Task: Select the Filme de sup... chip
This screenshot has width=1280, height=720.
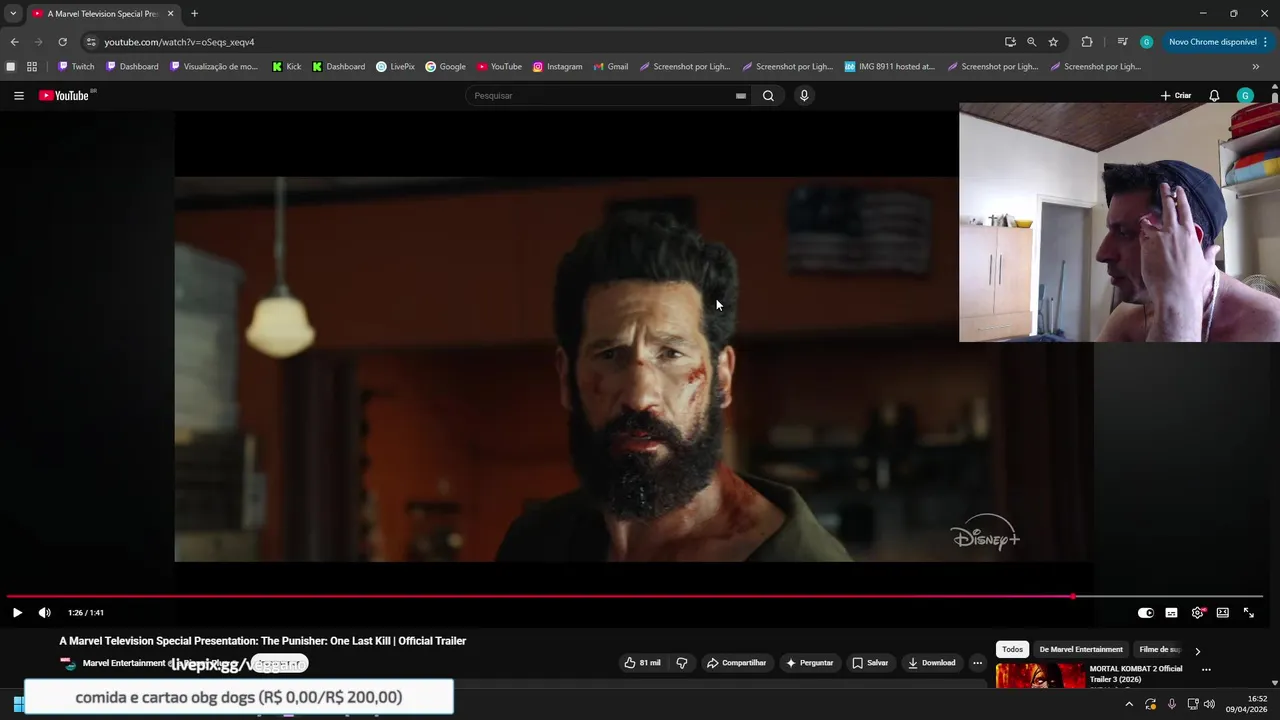Action: [1160, 650]
